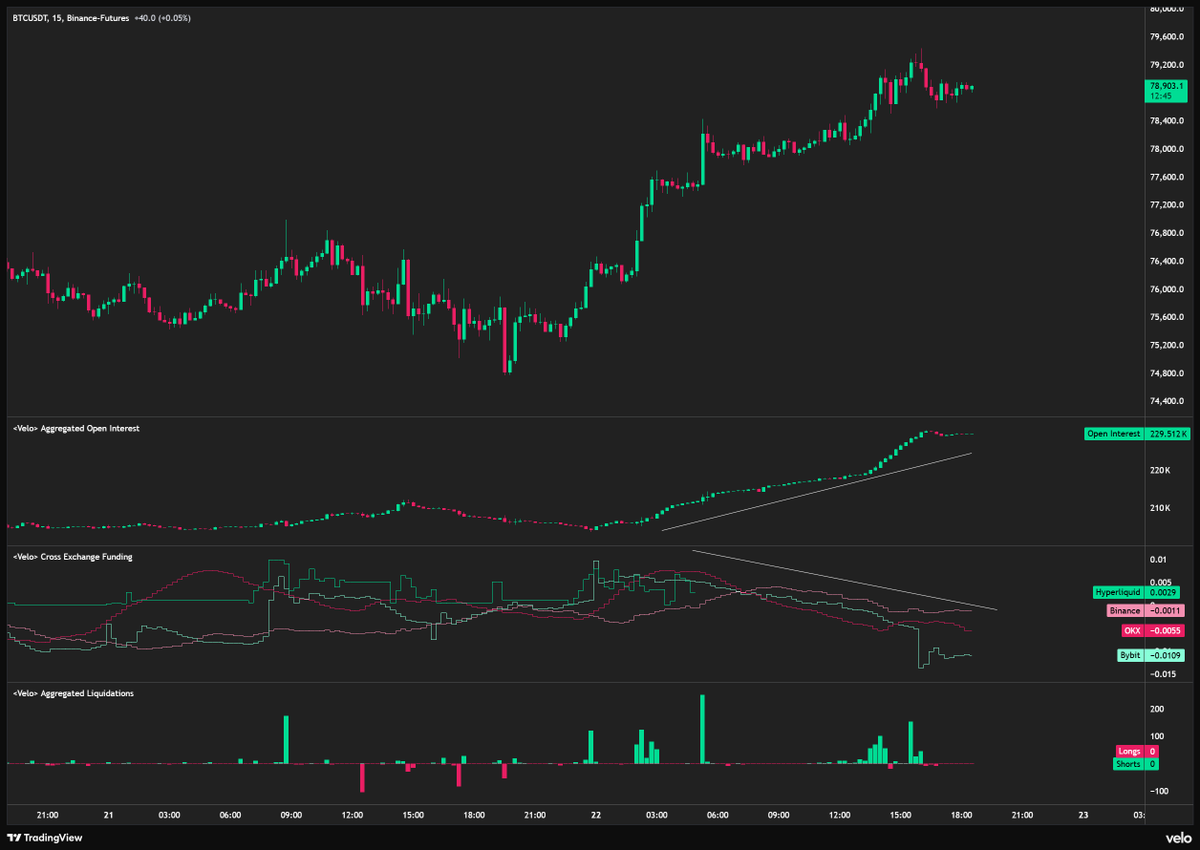
Task: Click the 18:00 label of the 22nd
Action: [x=962, y=815]
